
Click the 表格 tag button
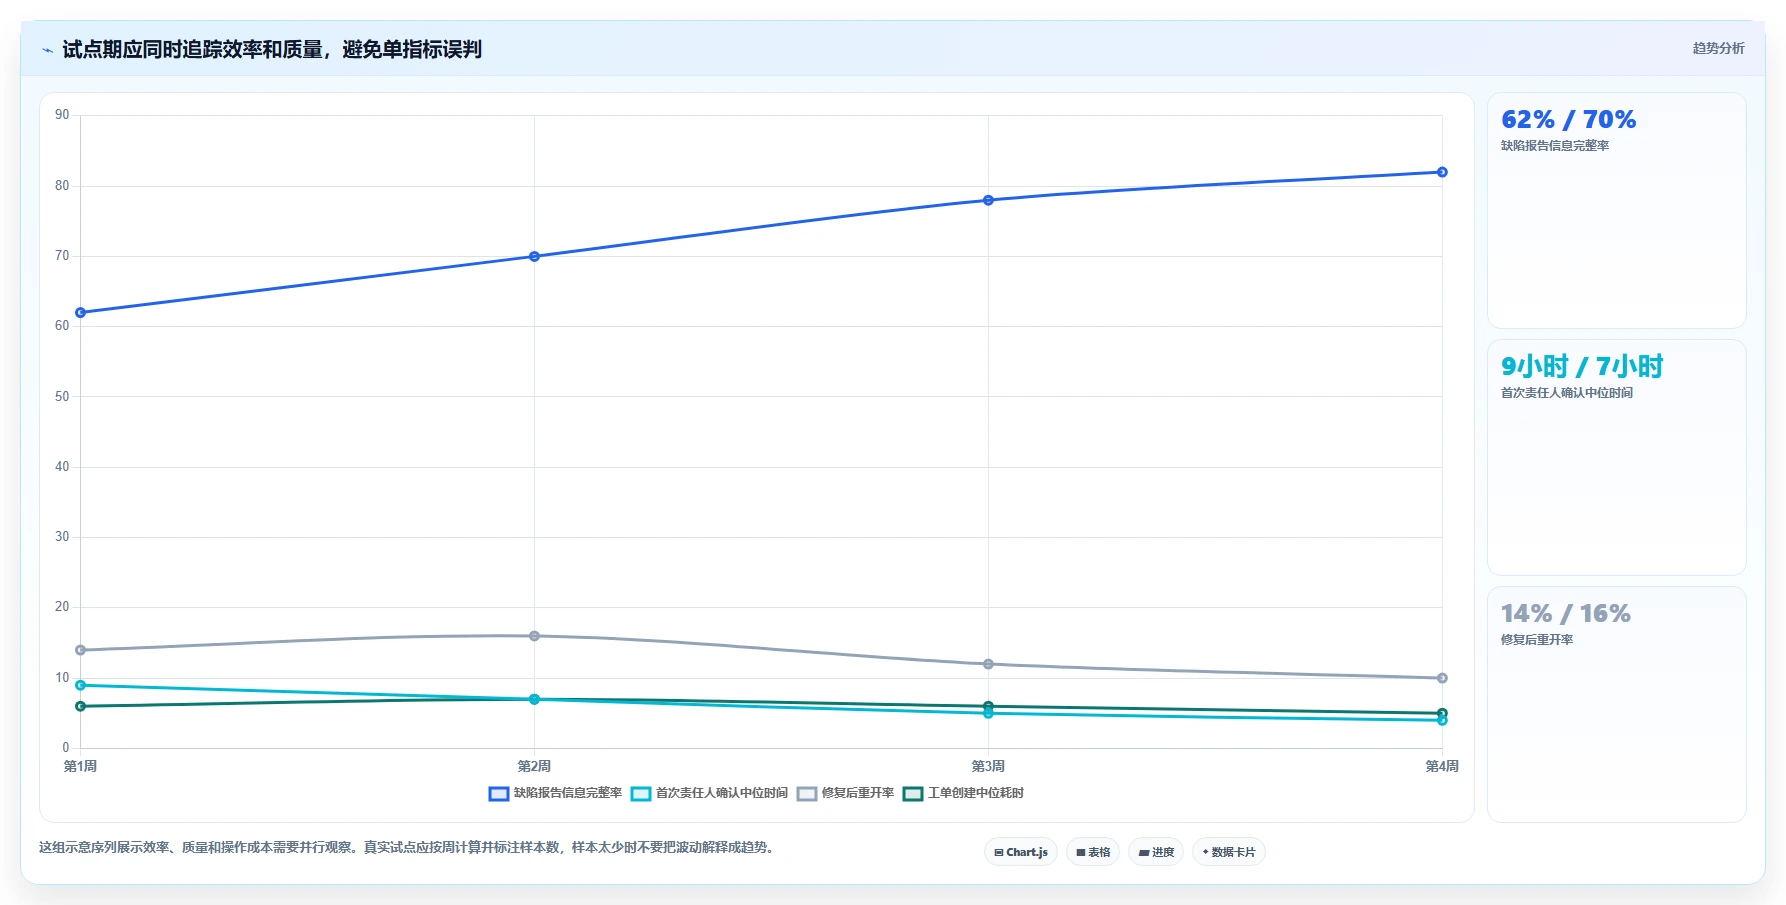[1093, 852]
